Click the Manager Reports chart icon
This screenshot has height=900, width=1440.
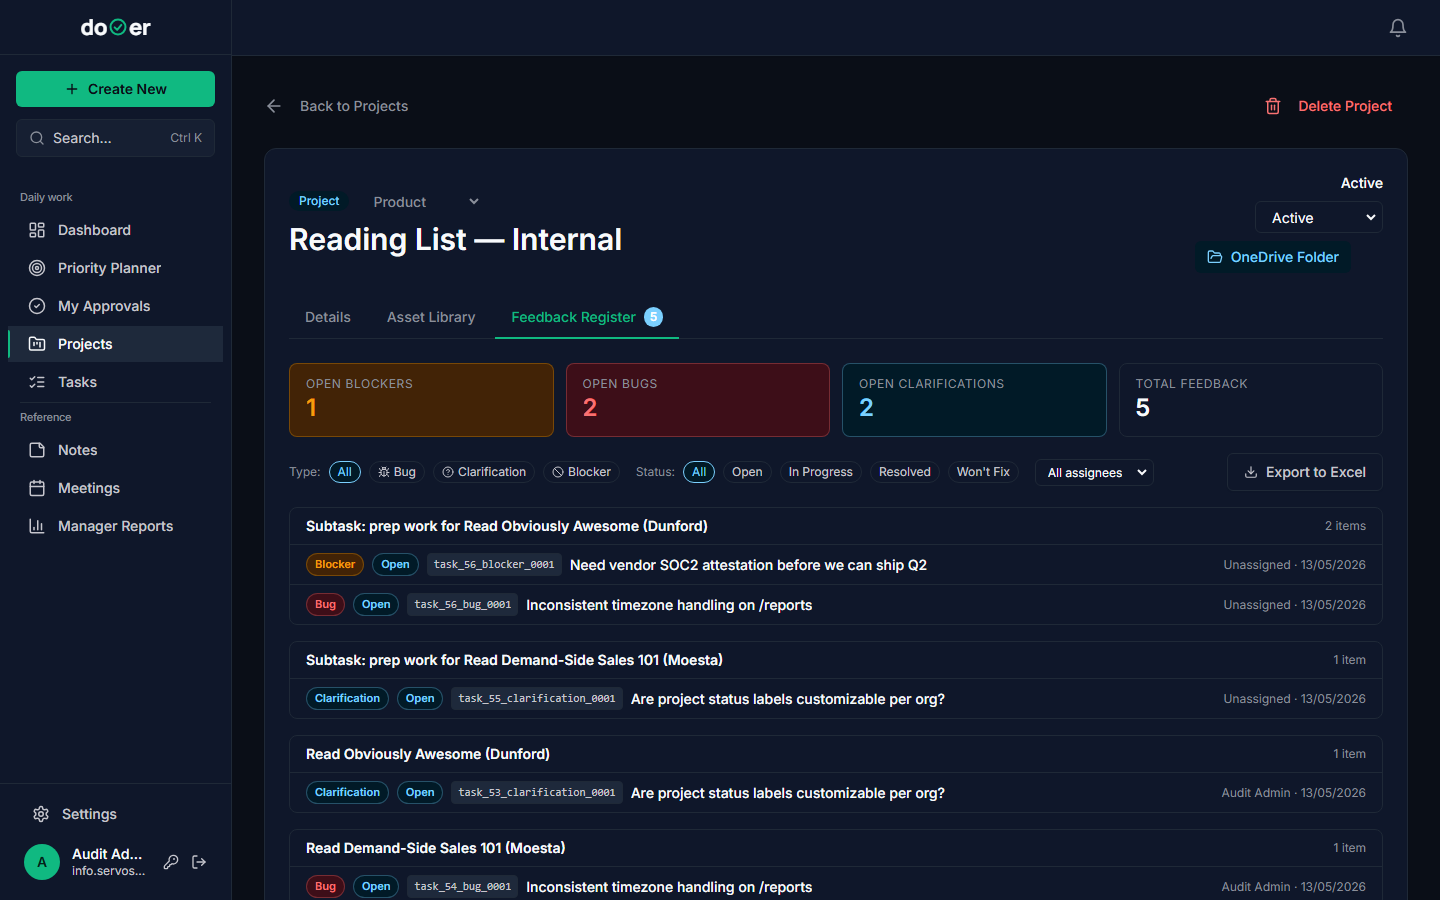click(37, 526)
